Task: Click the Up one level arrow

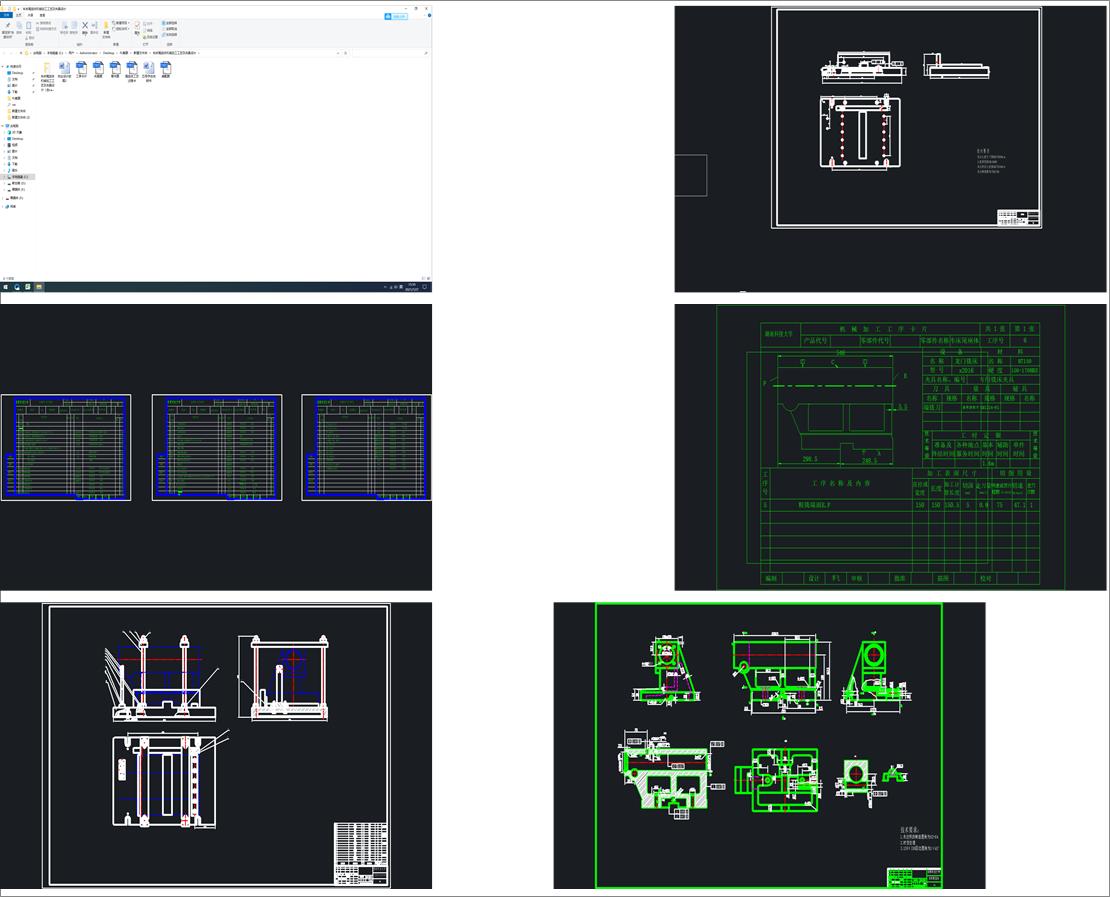Action: pyautogui.click(x=21, y=53)
